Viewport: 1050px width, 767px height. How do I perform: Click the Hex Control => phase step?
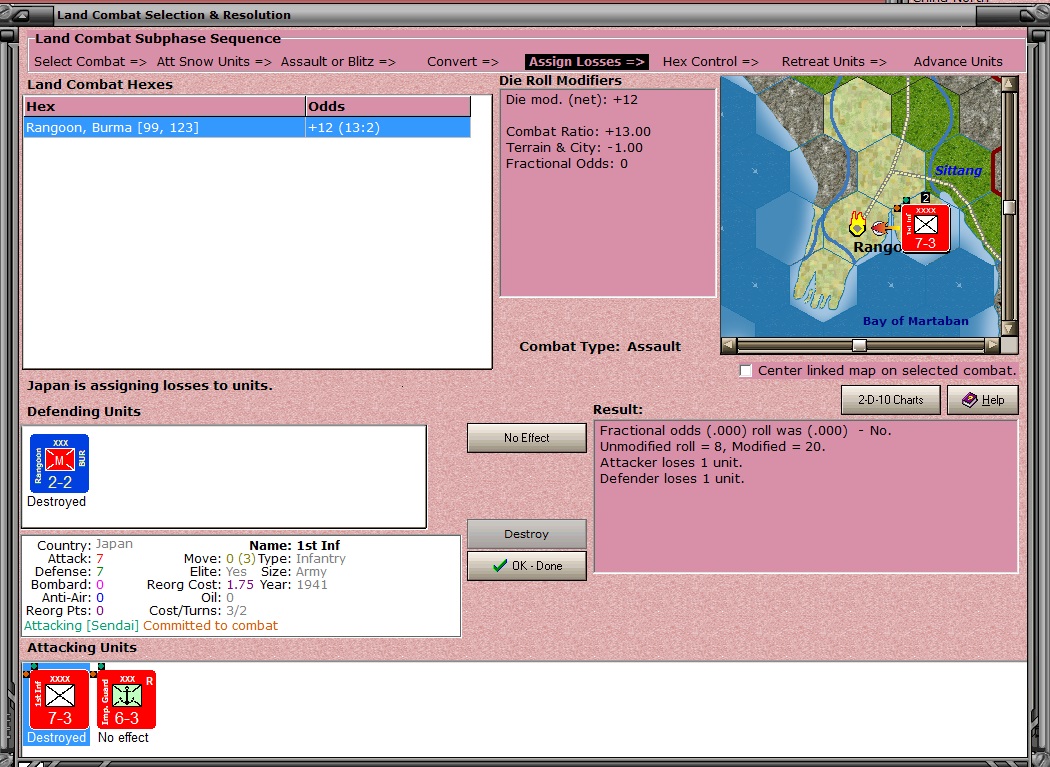710,62
